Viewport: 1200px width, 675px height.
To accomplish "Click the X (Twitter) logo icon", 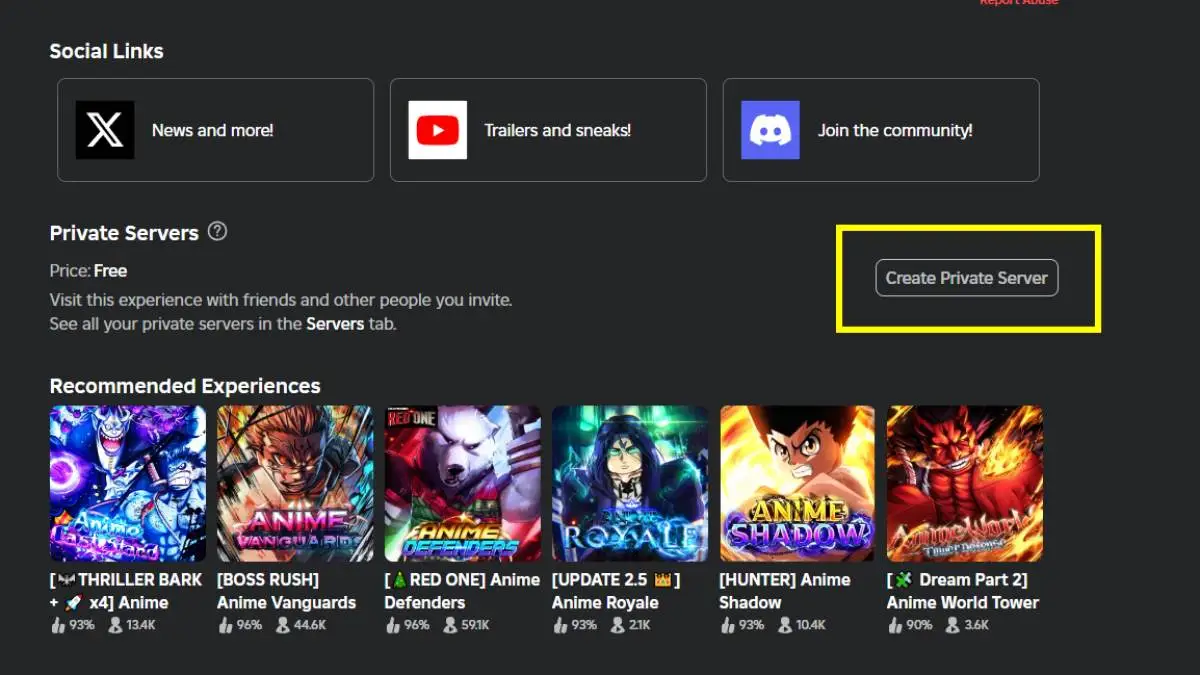I will pos(105,130).
